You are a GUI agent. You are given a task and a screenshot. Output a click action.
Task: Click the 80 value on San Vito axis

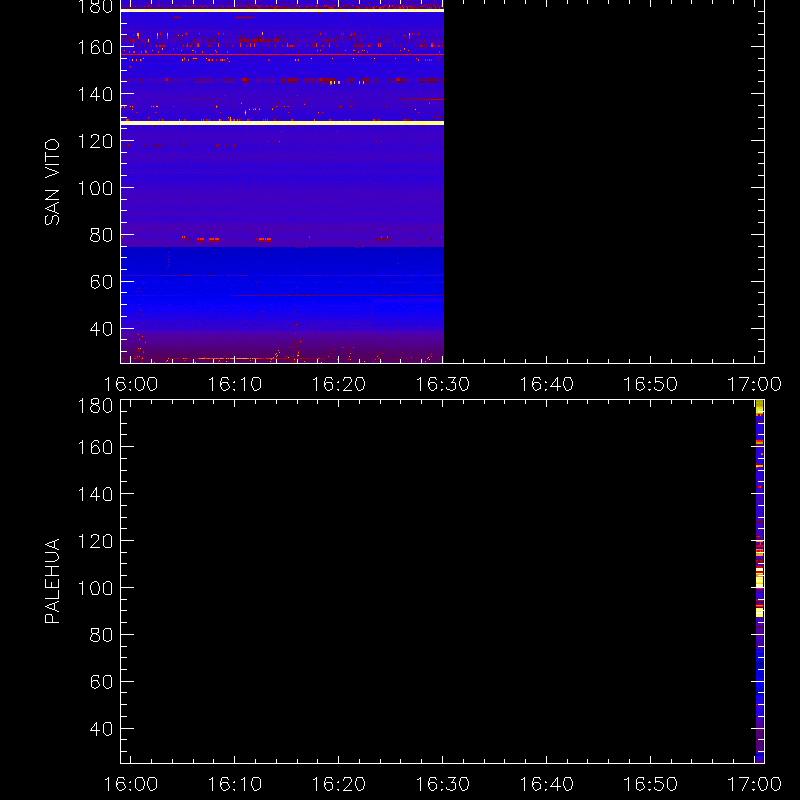pos(102,235)
